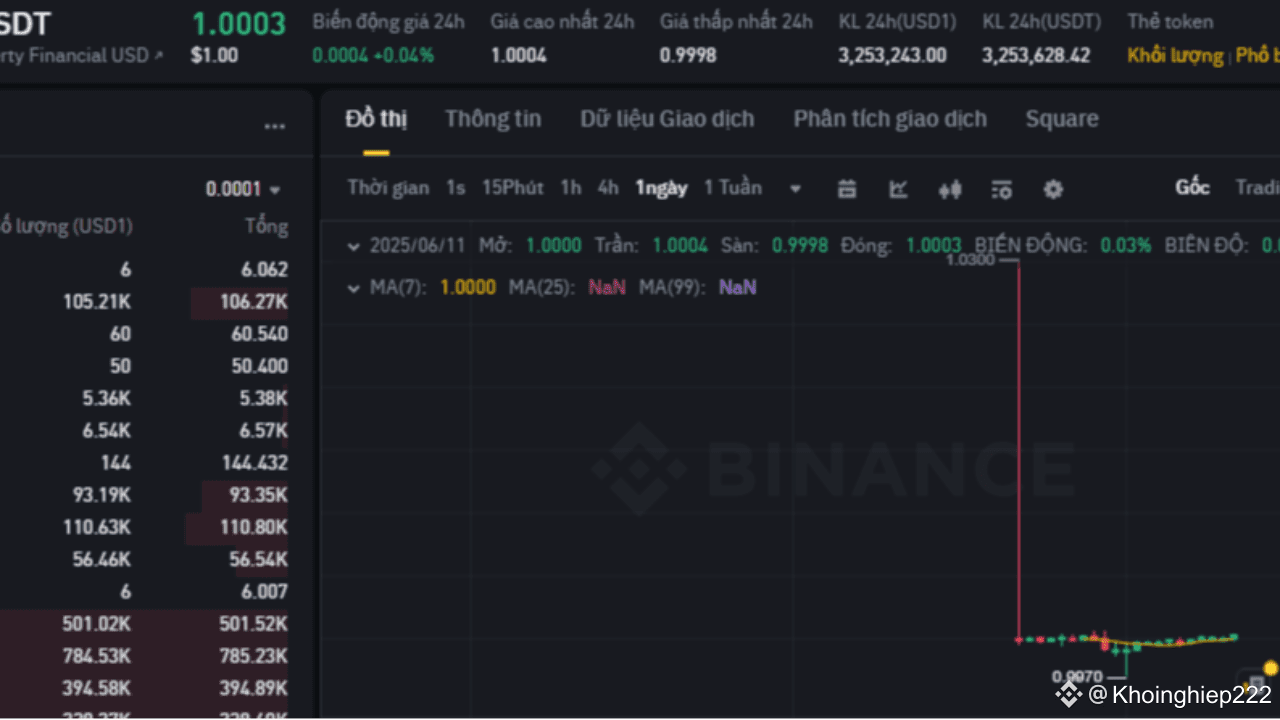Click the 24h change value 0.0004 +0.04%
This screenshot has width=1280, height=720.
[x=373, y=56]
